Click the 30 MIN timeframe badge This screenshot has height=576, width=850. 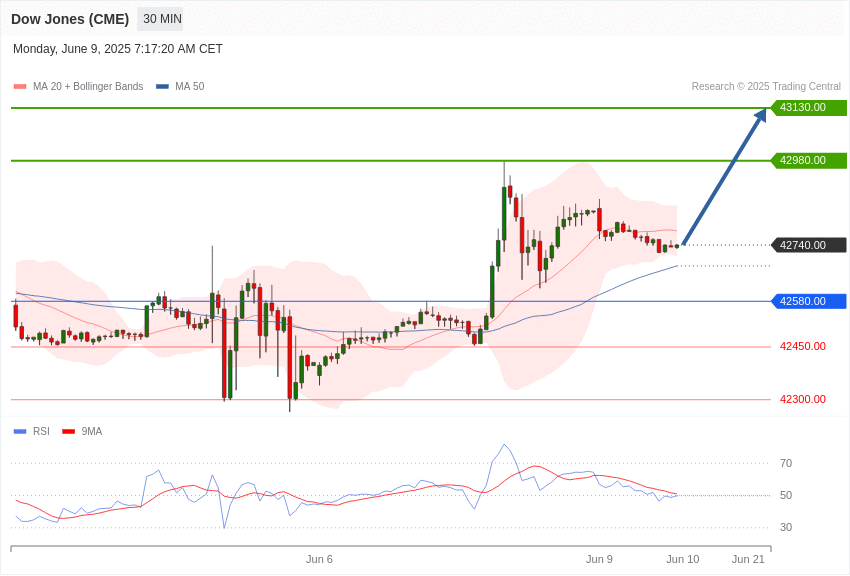coord(162,19)
